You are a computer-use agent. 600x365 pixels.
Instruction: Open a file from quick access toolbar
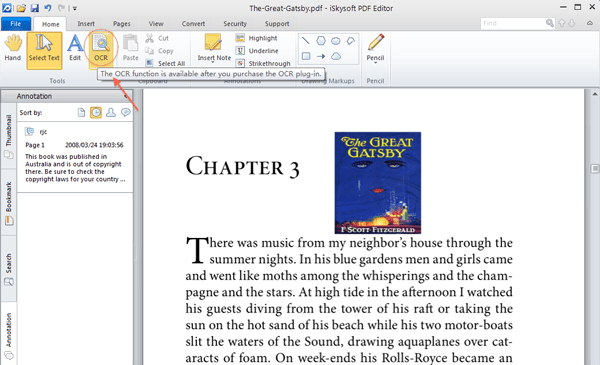pos(21,8)
